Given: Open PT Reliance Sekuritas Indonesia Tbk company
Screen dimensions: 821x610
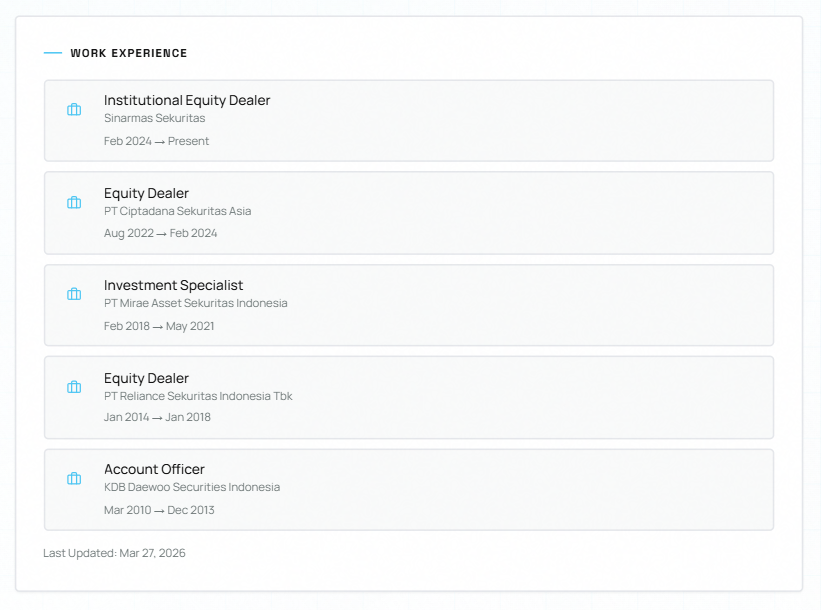Looking at the screenshot, I should pos(198,396).
